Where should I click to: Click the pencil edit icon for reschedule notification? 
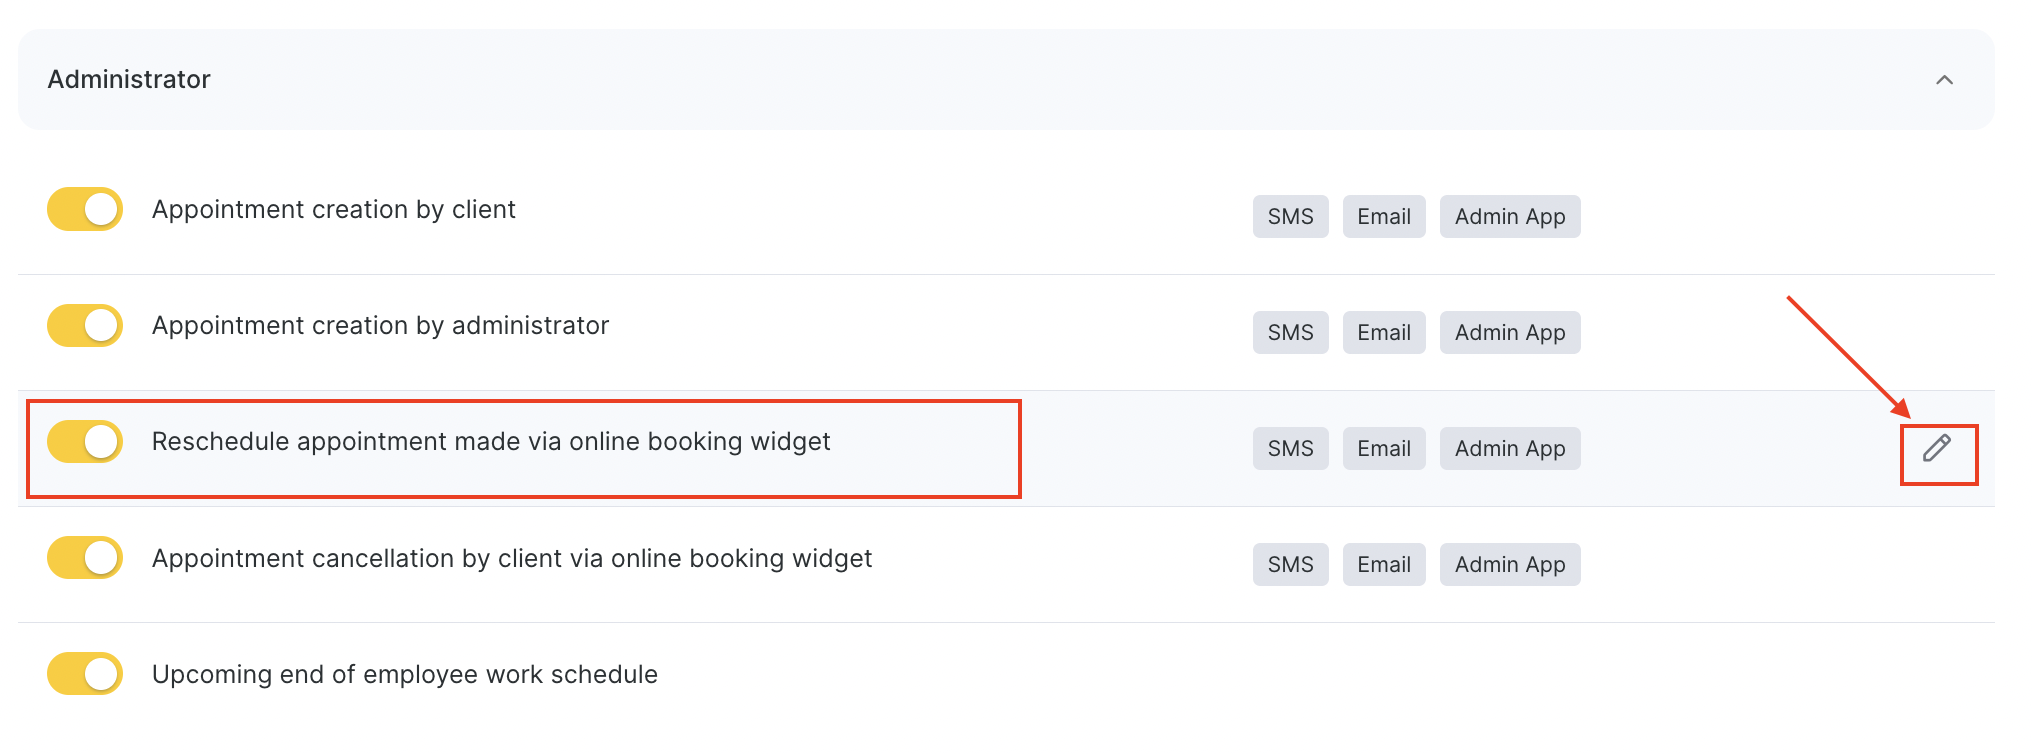[1937, 448]
